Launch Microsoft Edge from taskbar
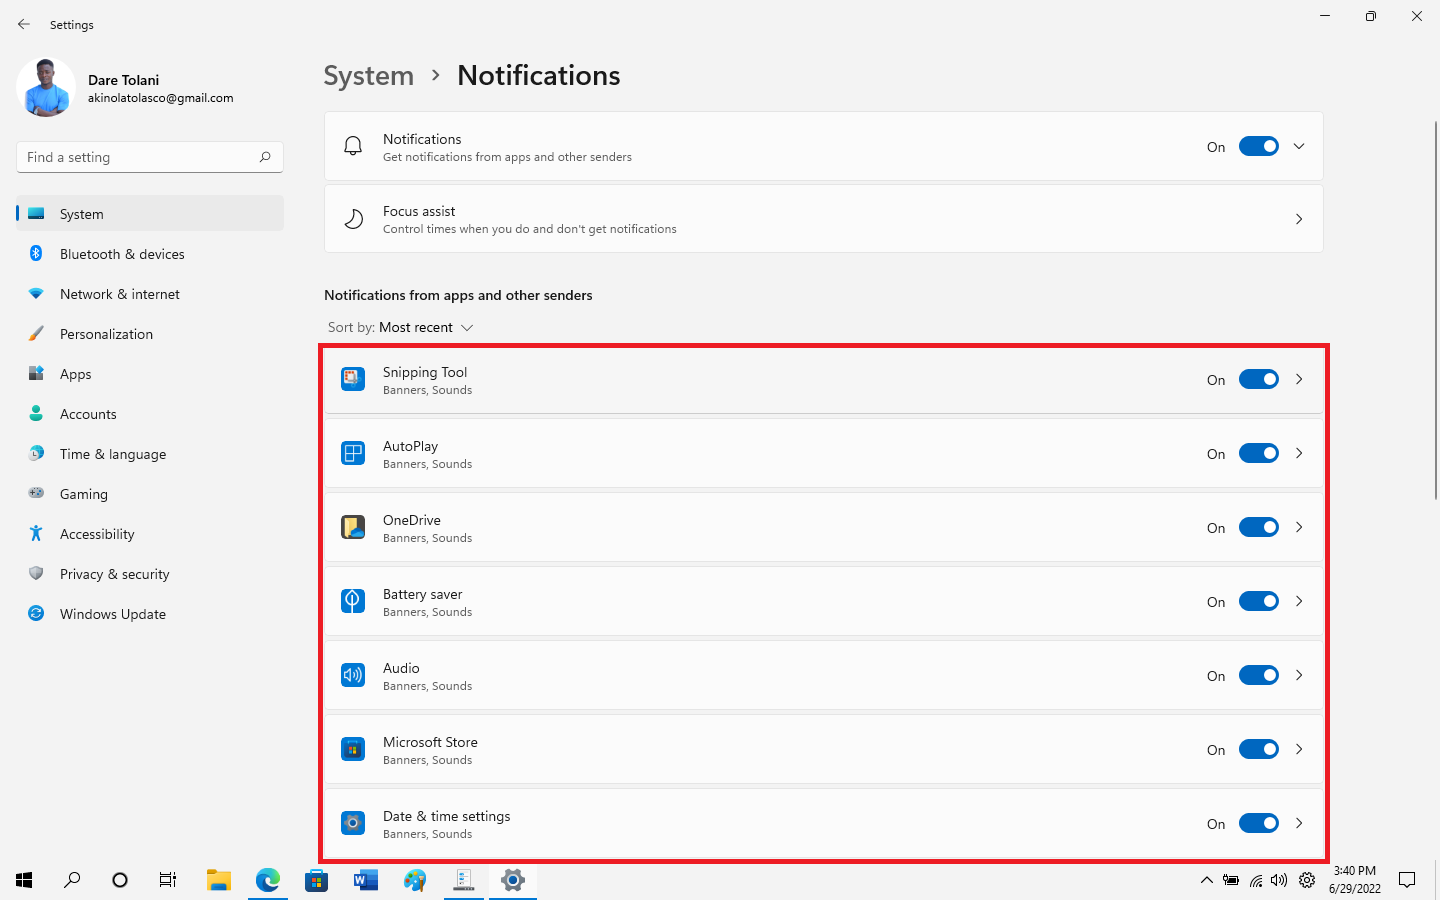This screenshot has height=900, width=1440. pos(268,880)
